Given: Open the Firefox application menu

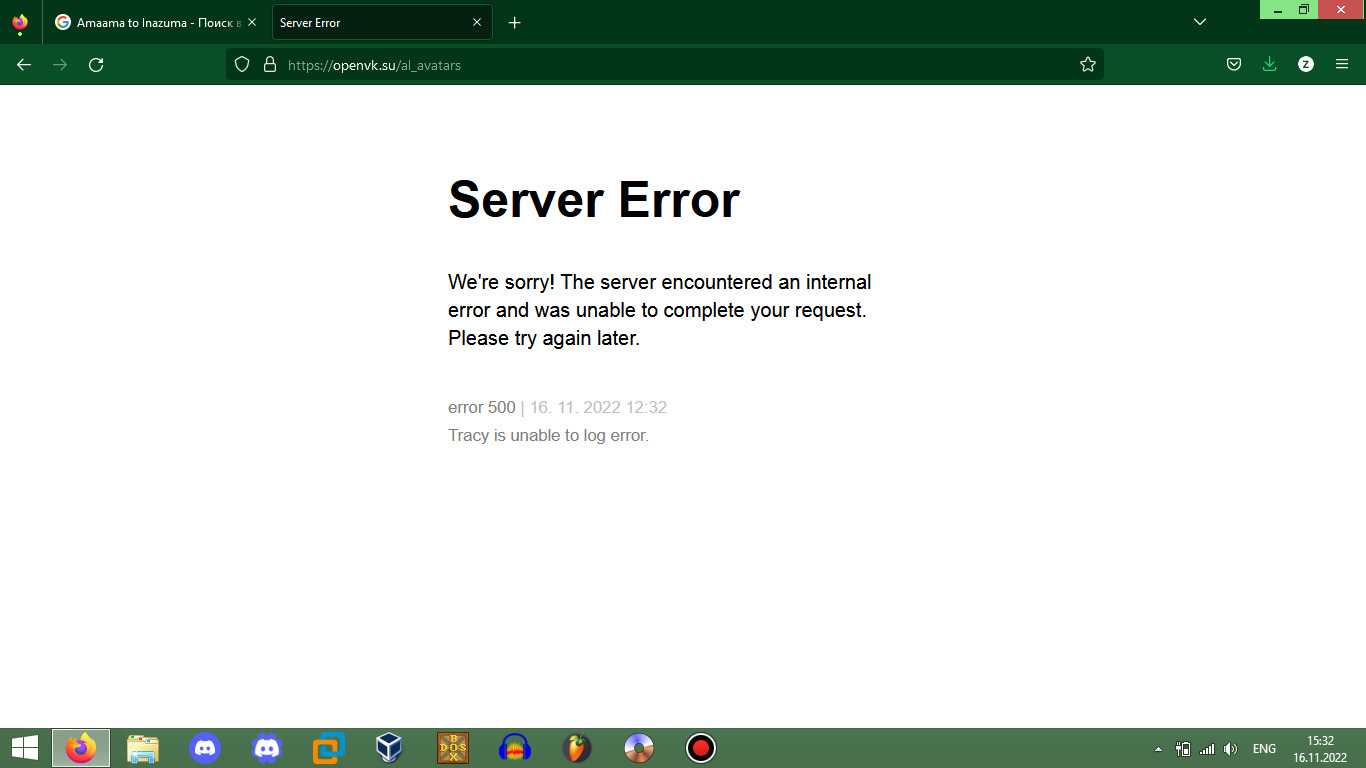Looking at the screenshot, I should pyautogui.click(x=1342, y=65).
